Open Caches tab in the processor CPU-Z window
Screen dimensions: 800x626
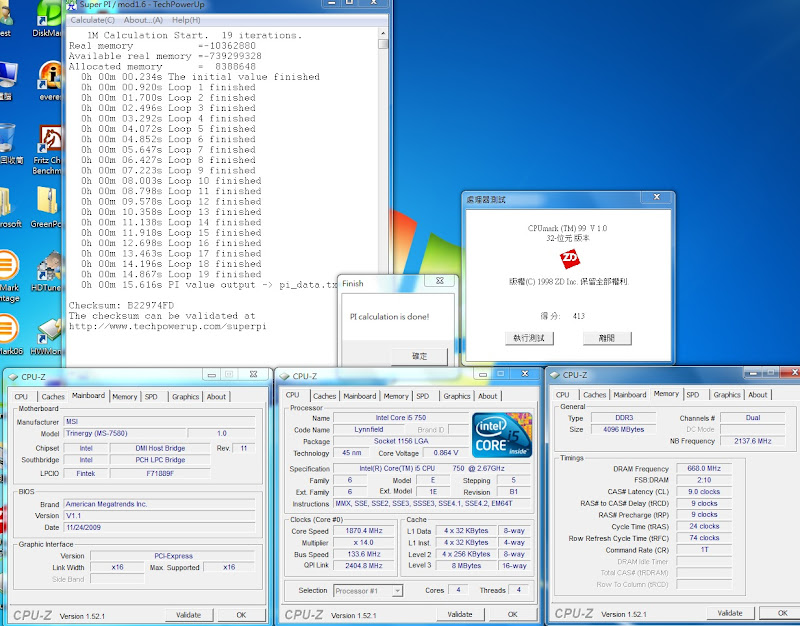click(324, 396)
